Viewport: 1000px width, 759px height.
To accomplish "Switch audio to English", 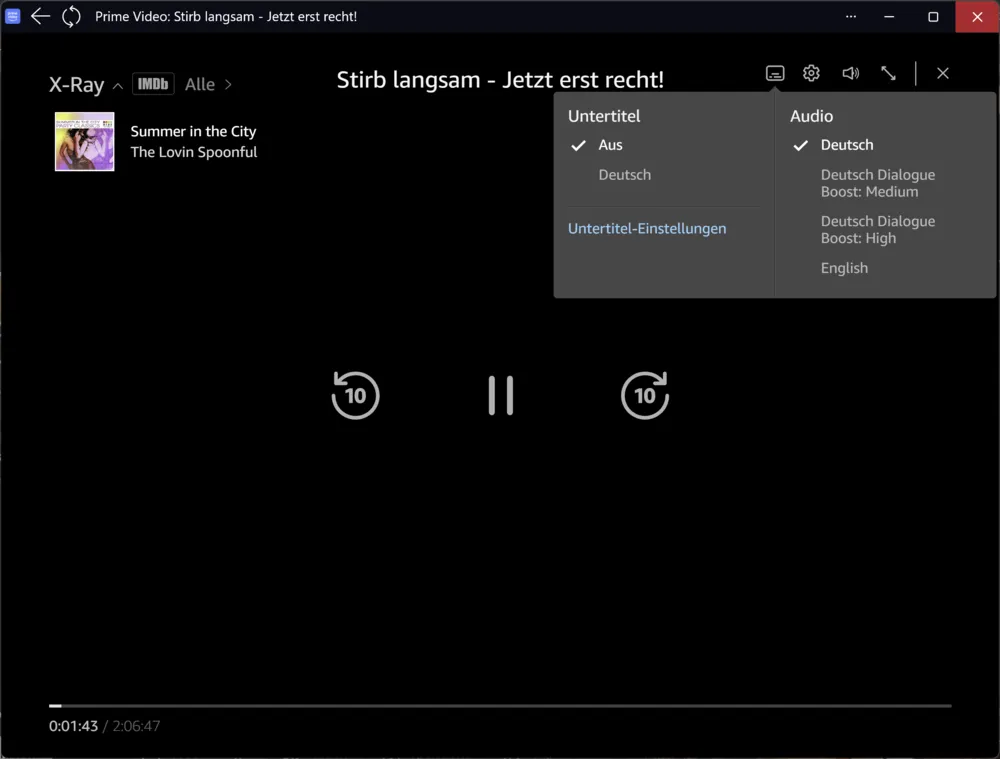I will click(844, 268).
